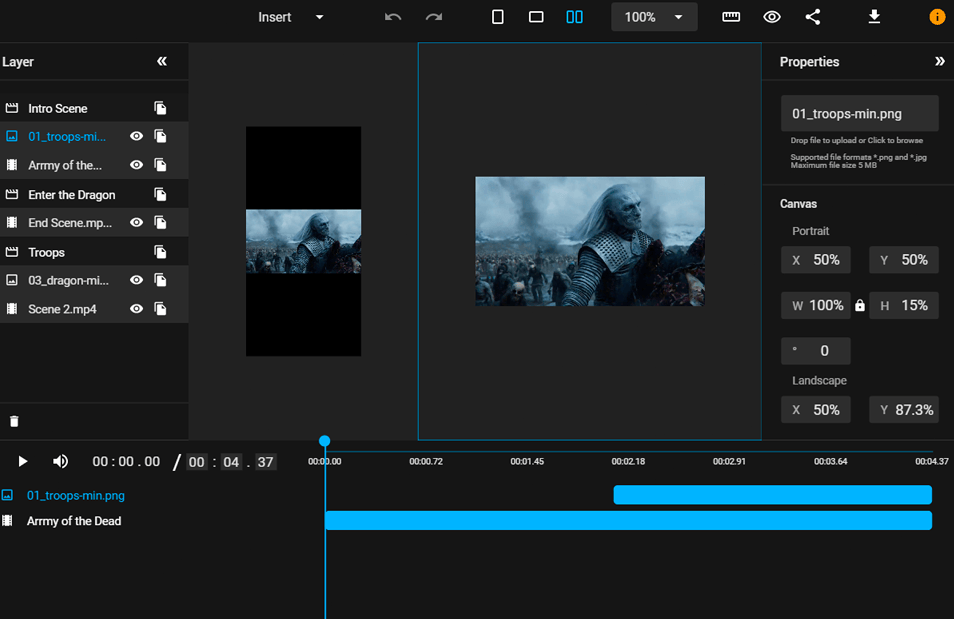The height and width of the screenshot is (619, 954).
Task: Mute audio with speaker icon
Action: tap(60, 461)
